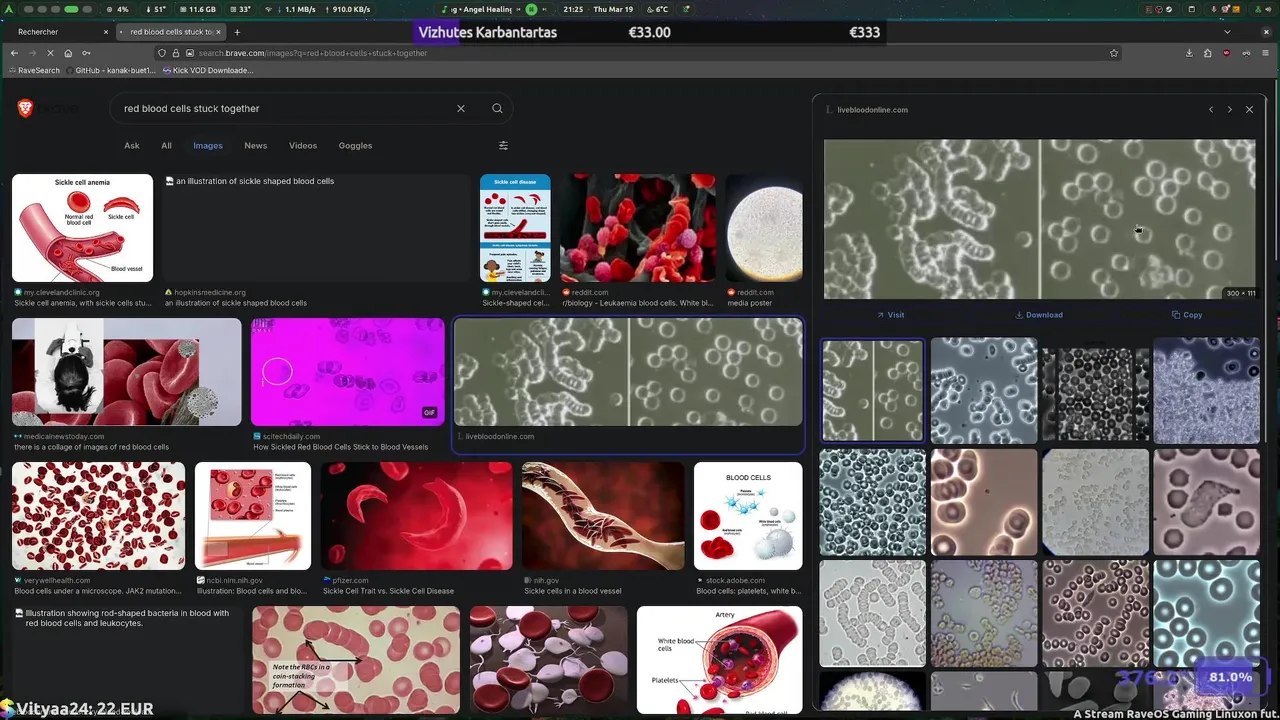Click the 6°C weather indicator in top bar
The image size is (1280, 720).
click(x=662, y=9)
